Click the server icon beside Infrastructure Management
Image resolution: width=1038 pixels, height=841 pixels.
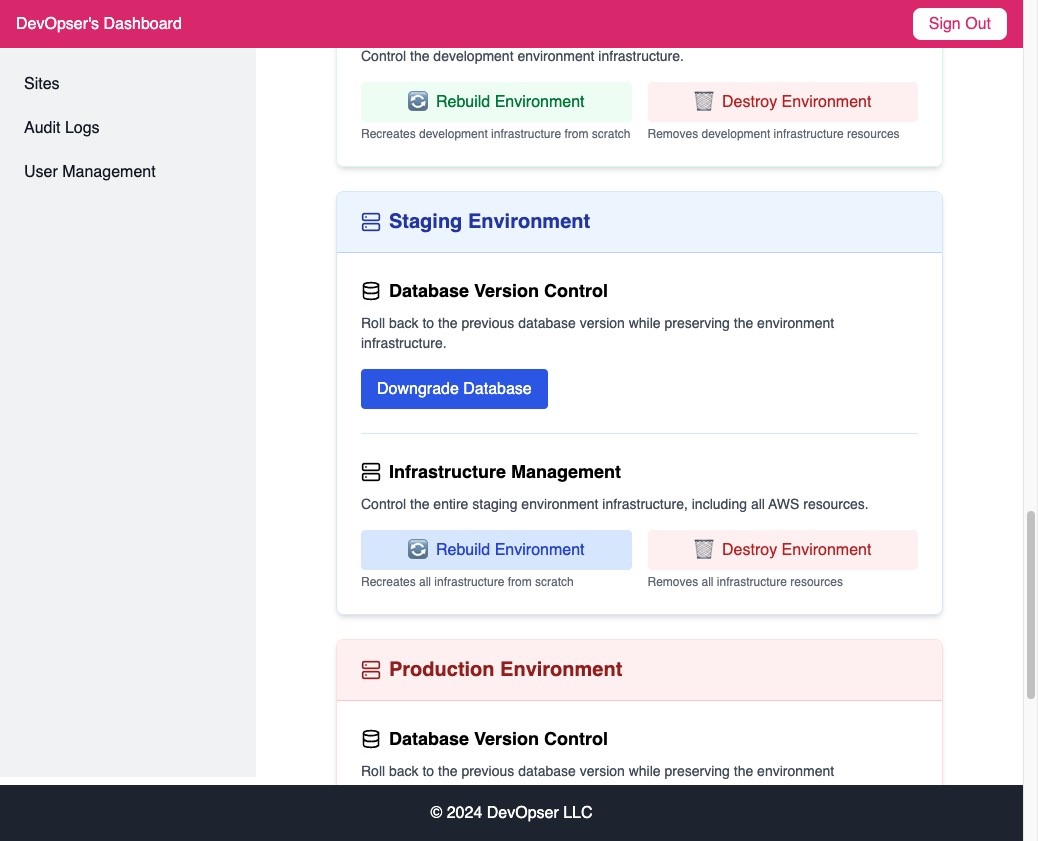[x=371, y=472]
